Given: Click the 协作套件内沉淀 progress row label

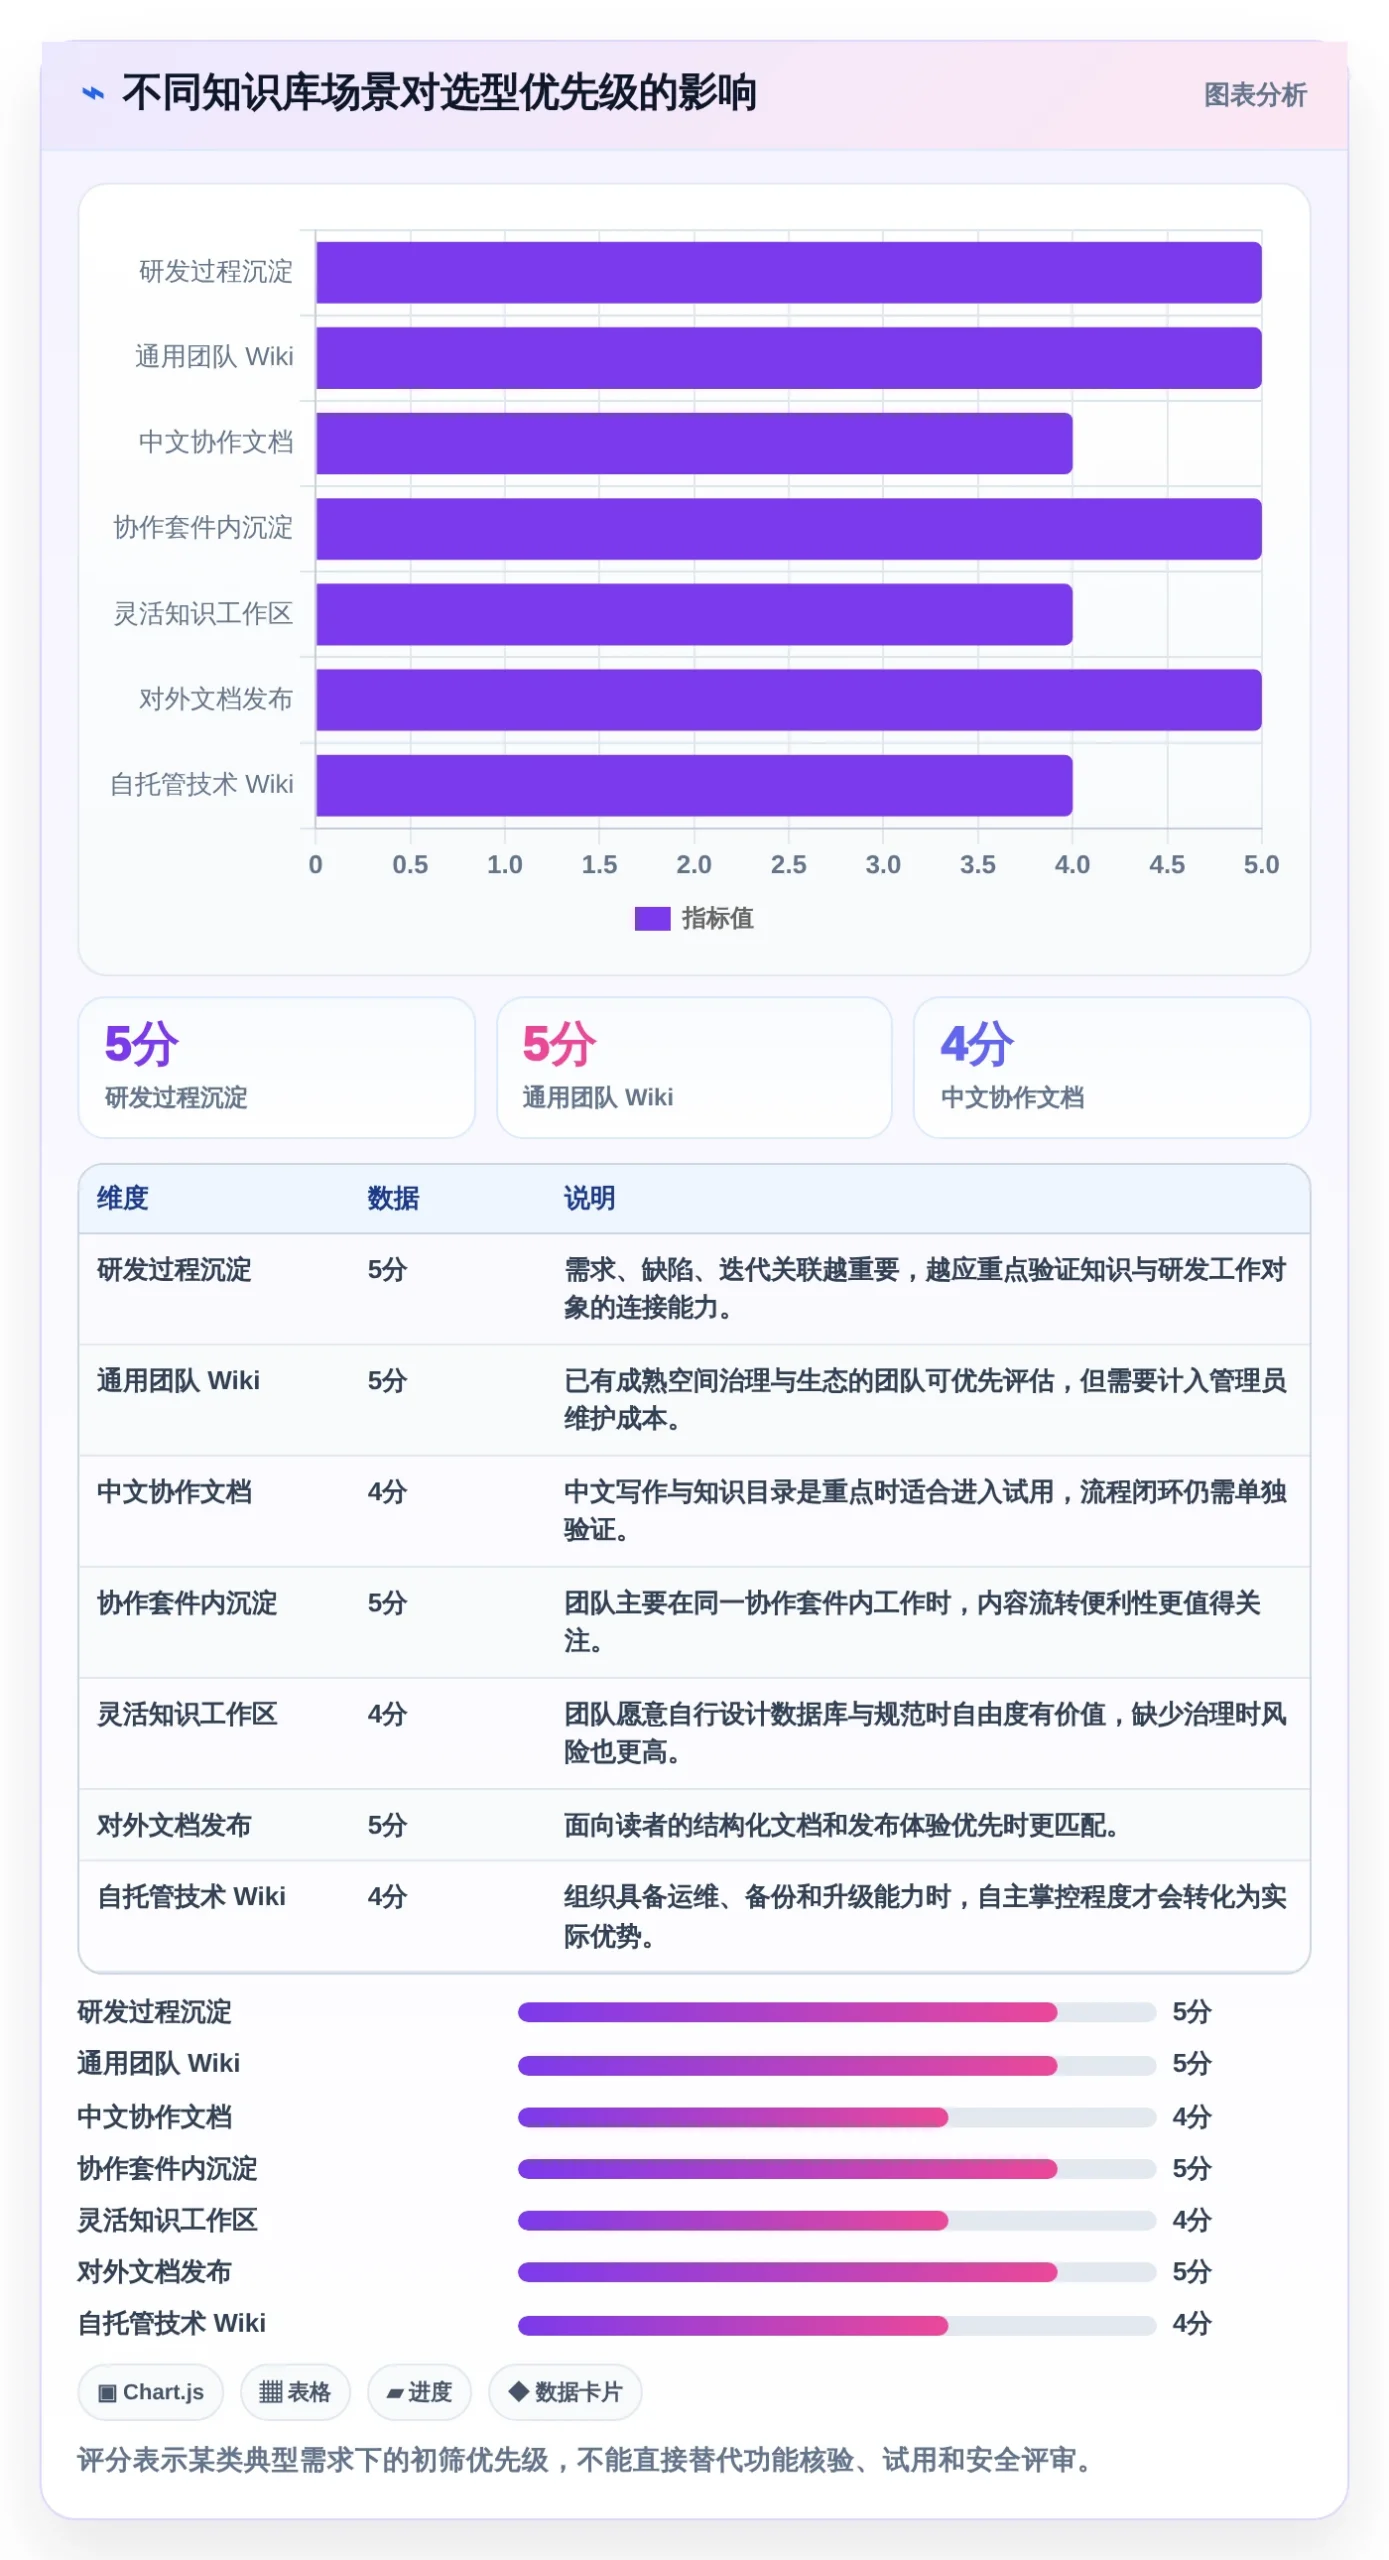Looking at the screenshot, I should pos(167,2168).
